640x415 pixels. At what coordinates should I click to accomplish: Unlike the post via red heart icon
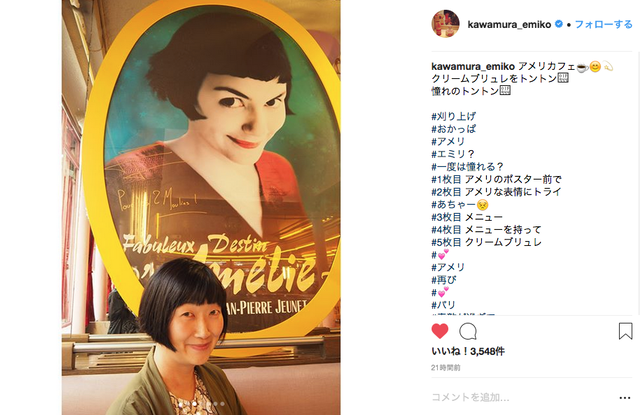pyautogui.click(x=440, y=331)
